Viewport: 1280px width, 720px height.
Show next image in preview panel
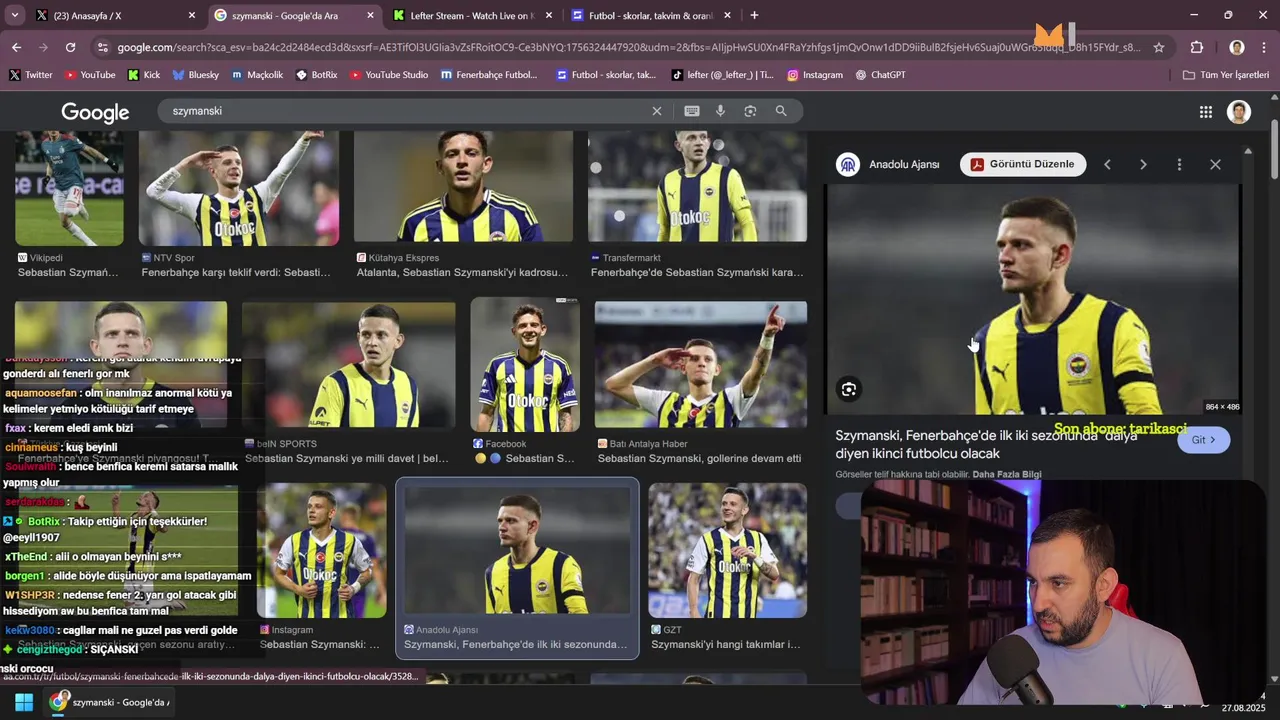(1143, 164)
